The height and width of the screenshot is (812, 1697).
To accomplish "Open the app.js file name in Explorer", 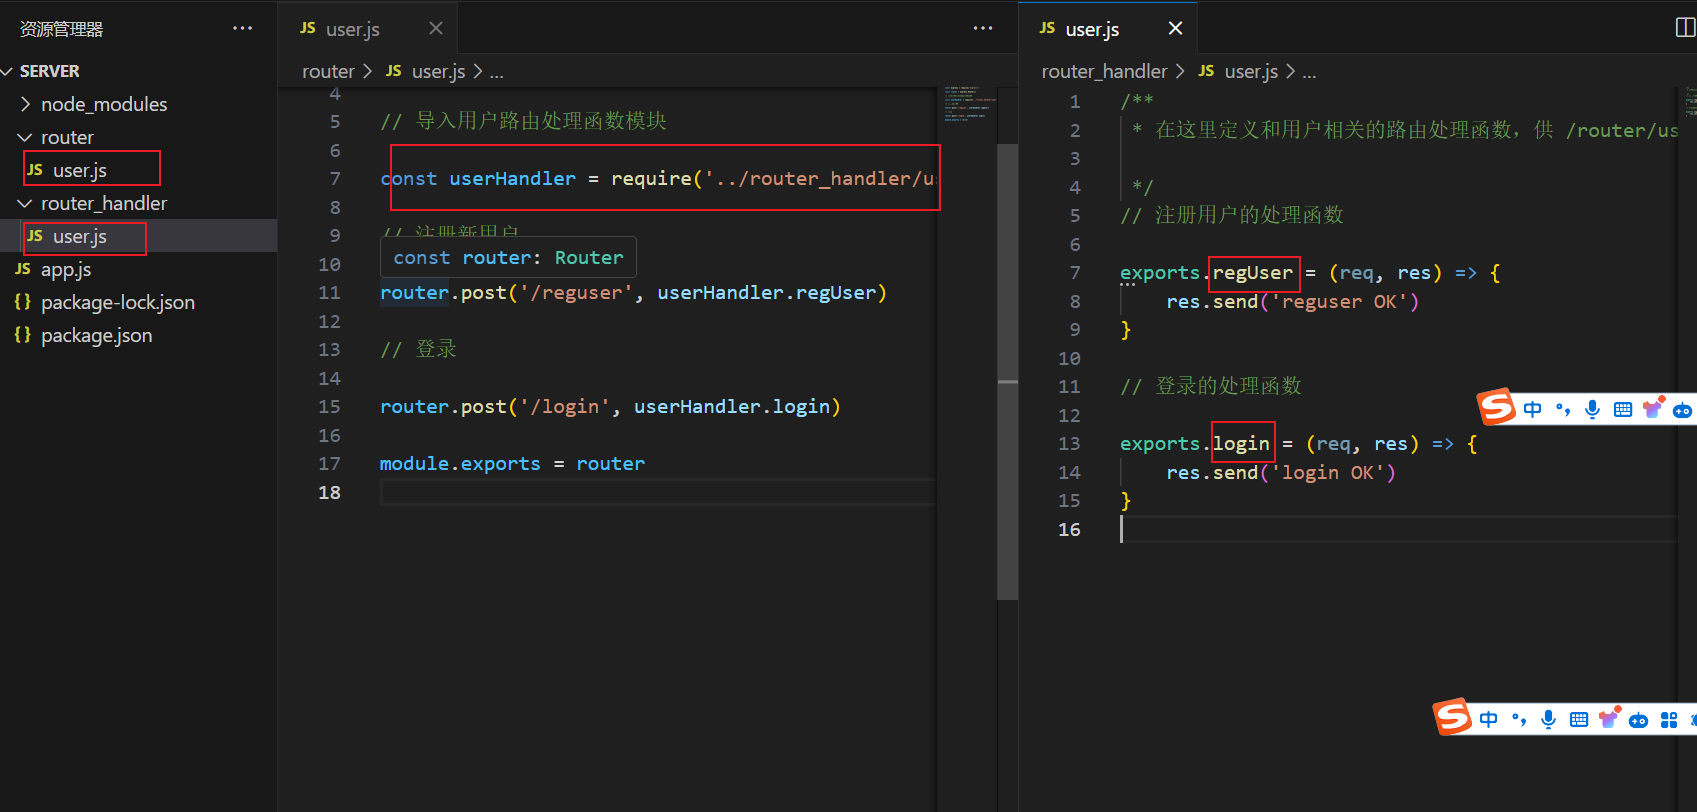I will pos(66,269).
